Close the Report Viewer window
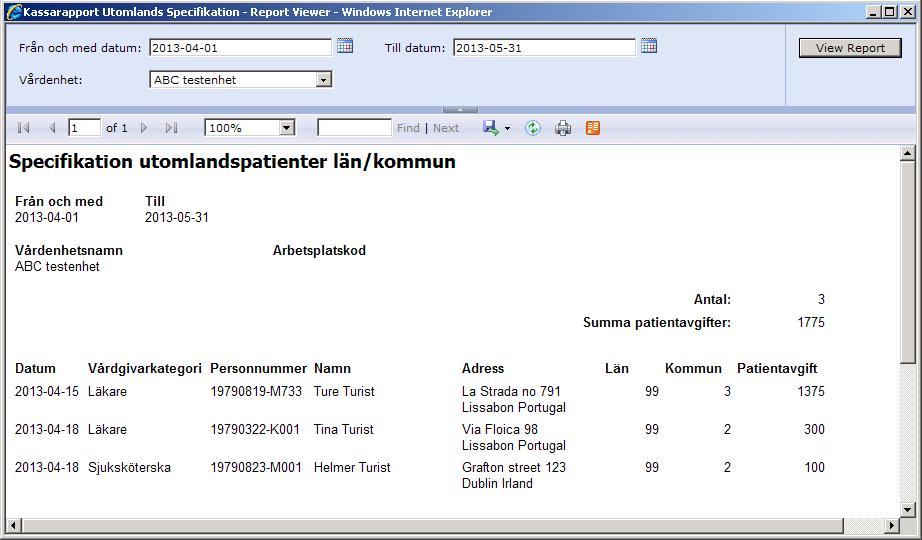This screenshot has width=922, height=540. click(907, 12)
